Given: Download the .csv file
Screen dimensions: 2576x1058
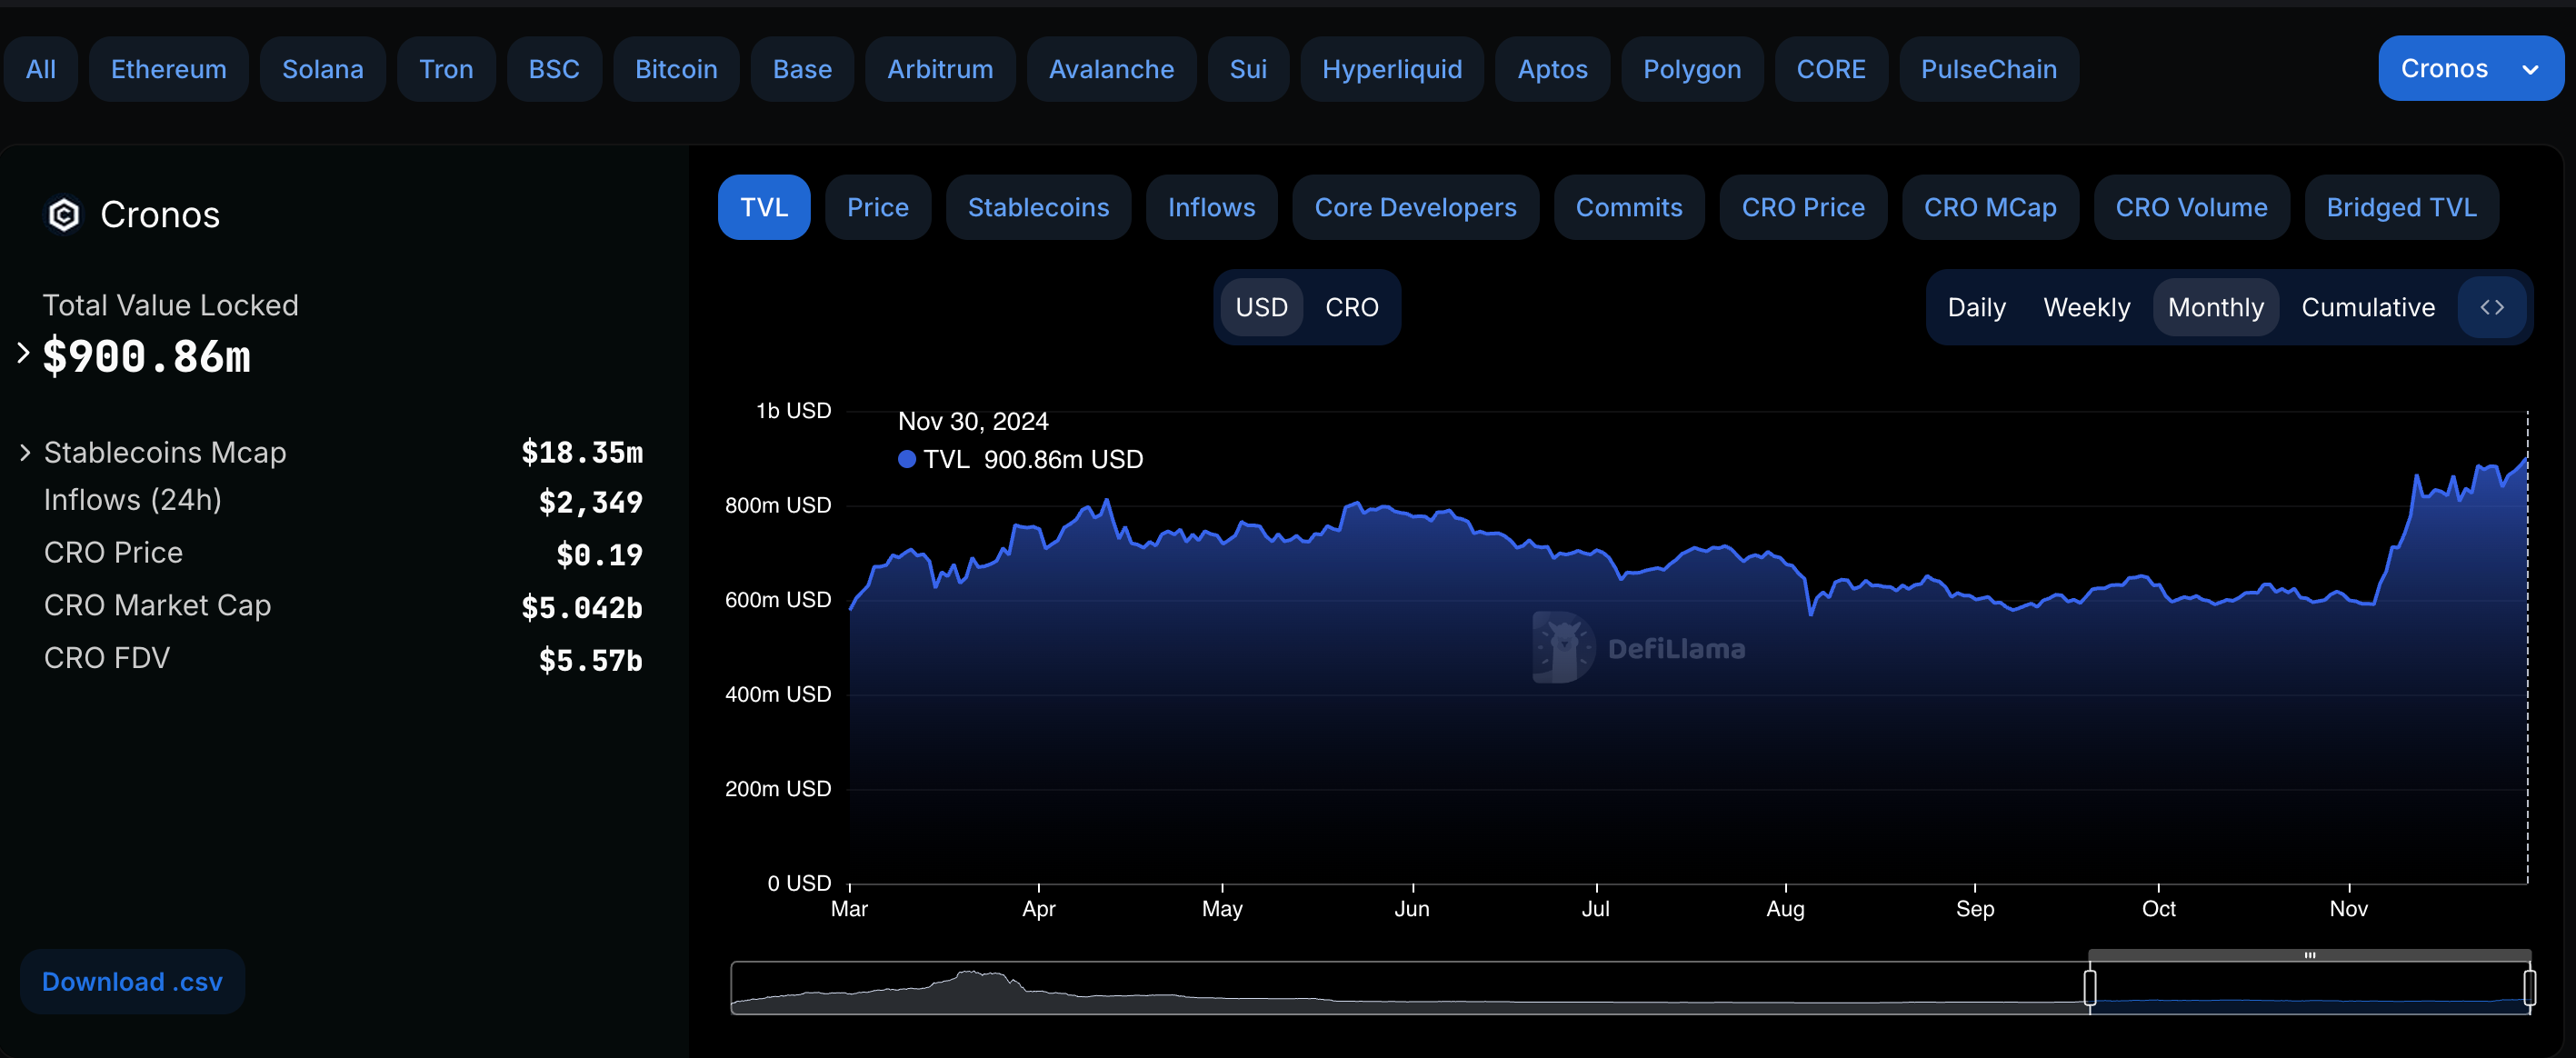Looking at the screenshot, I should [x=132, y=981].
